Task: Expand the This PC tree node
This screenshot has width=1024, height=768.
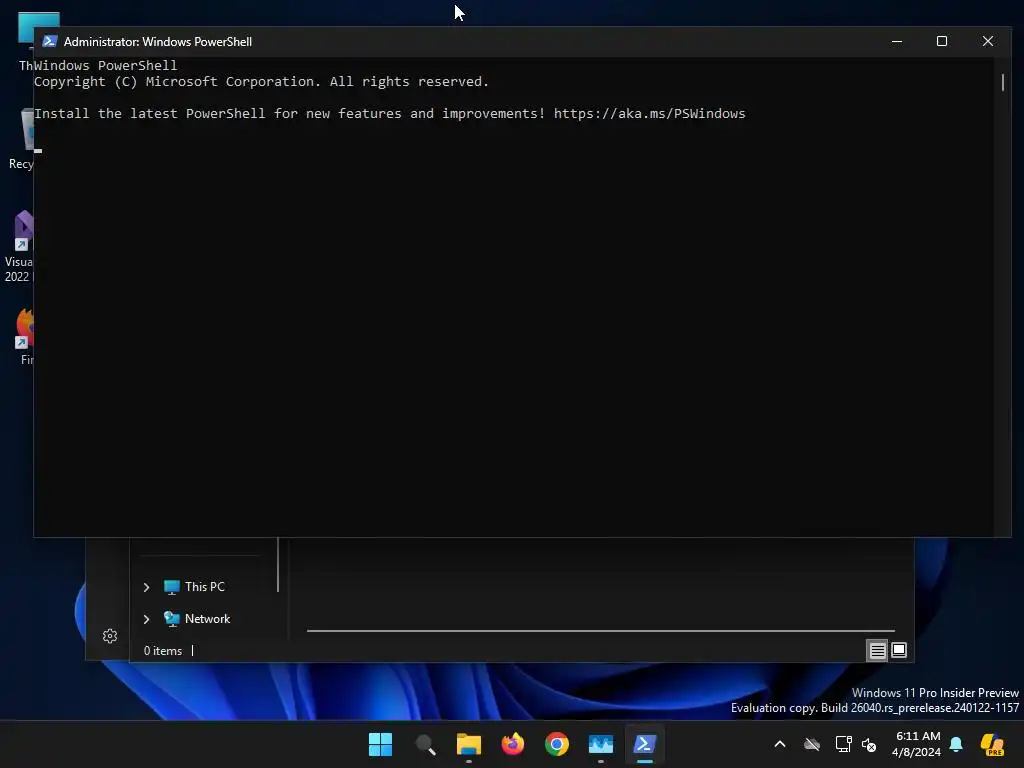Action: (x=146, y=587)
